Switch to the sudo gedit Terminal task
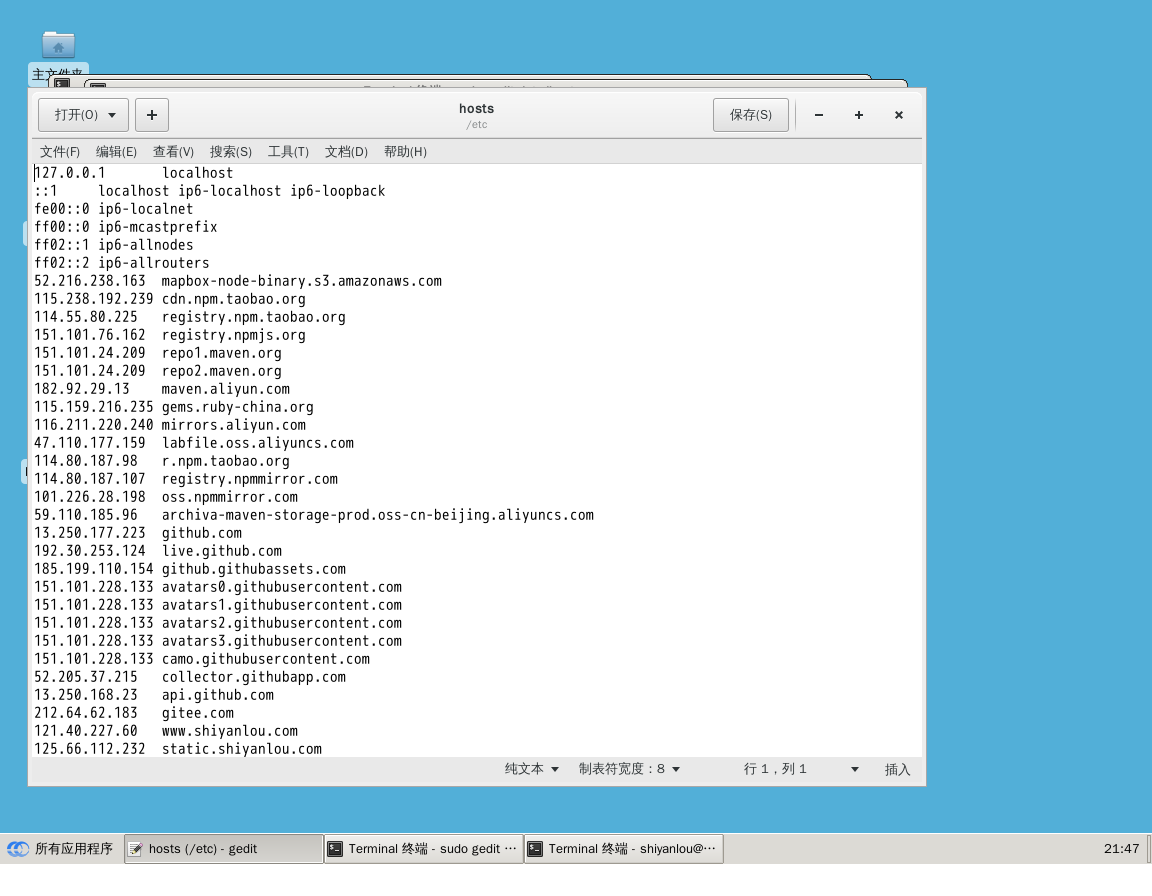Viewport: 1152px width, 896px height. [x=424, y=849]
